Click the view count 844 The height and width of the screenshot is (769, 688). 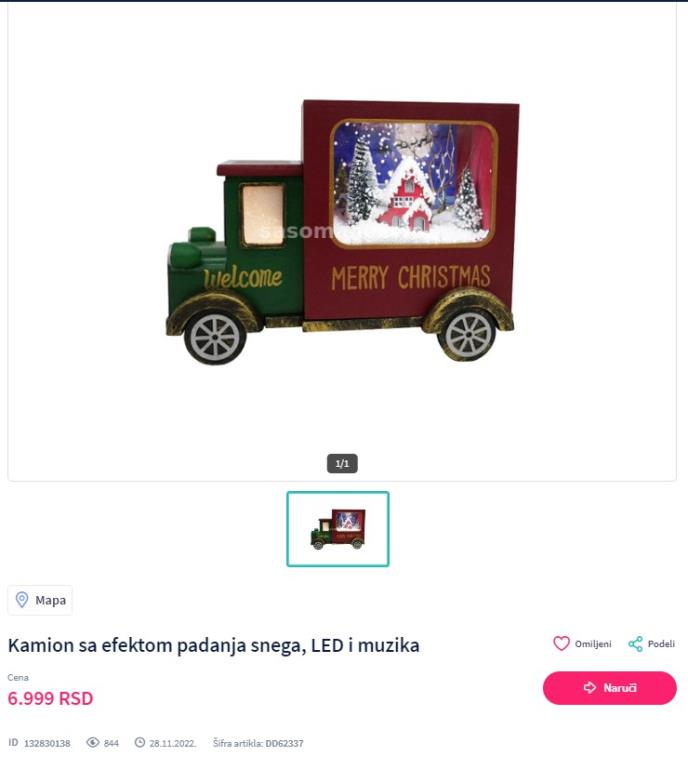111,743
